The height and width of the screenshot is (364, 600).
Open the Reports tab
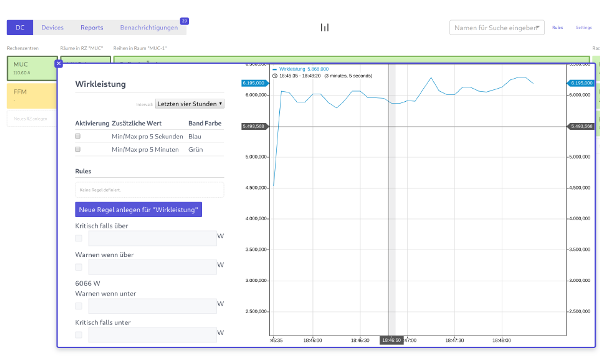(x=92, y=28)
